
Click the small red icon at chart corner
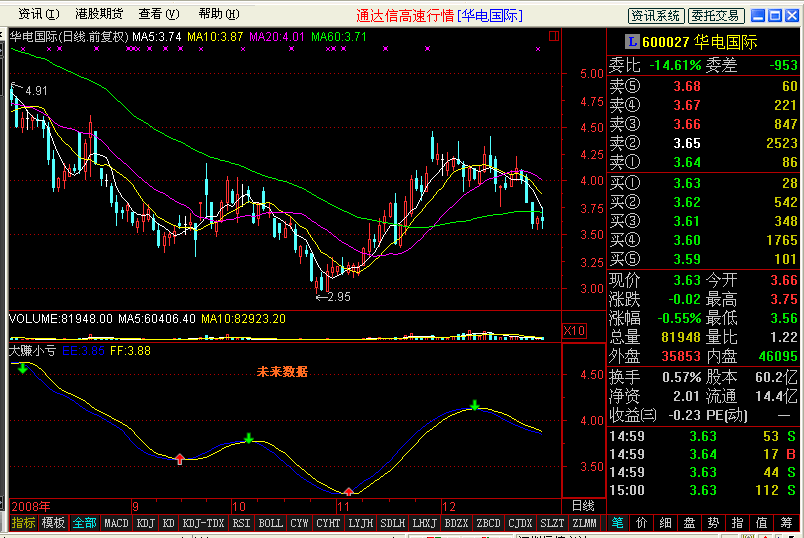pyautogui.click(x=554, y=36)
